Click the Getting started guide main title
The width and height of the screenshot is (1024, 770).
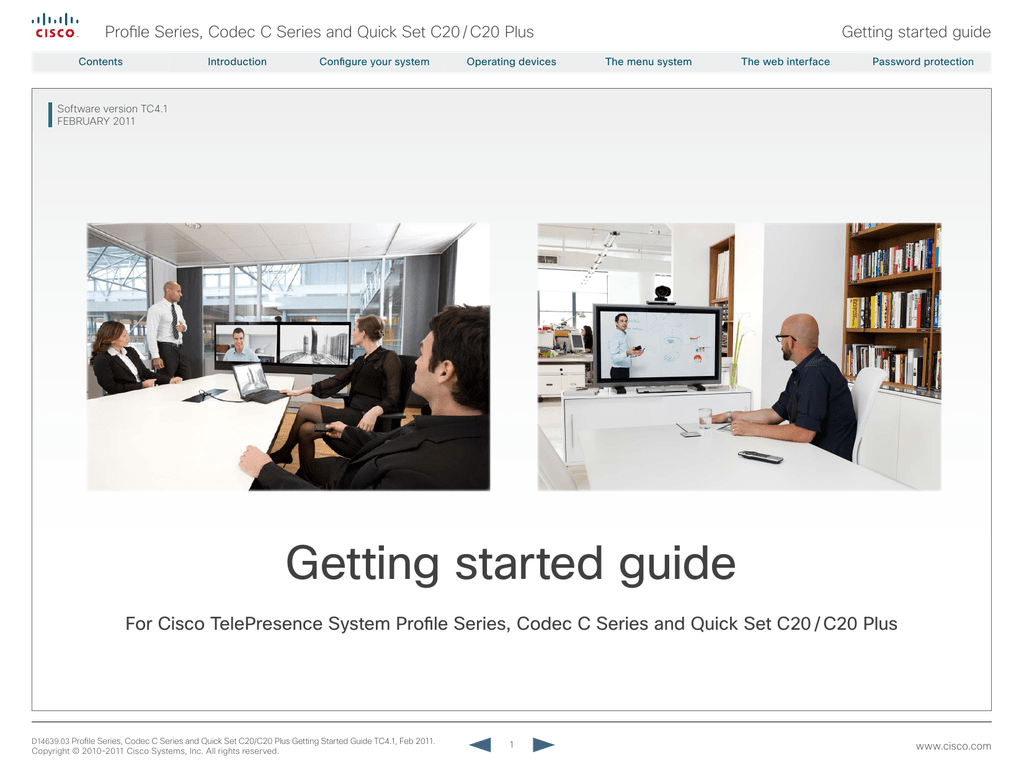coord(511,564)
